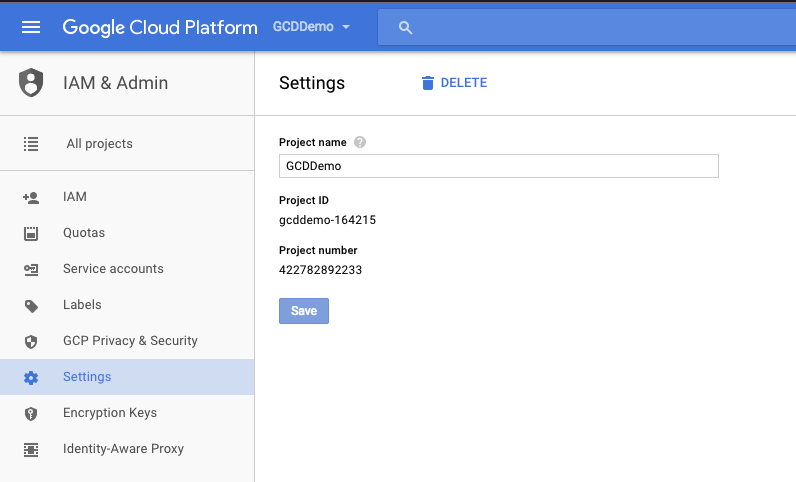Open GCP Privacy & Security page
The image size is (796, 482).
[130, 341]
